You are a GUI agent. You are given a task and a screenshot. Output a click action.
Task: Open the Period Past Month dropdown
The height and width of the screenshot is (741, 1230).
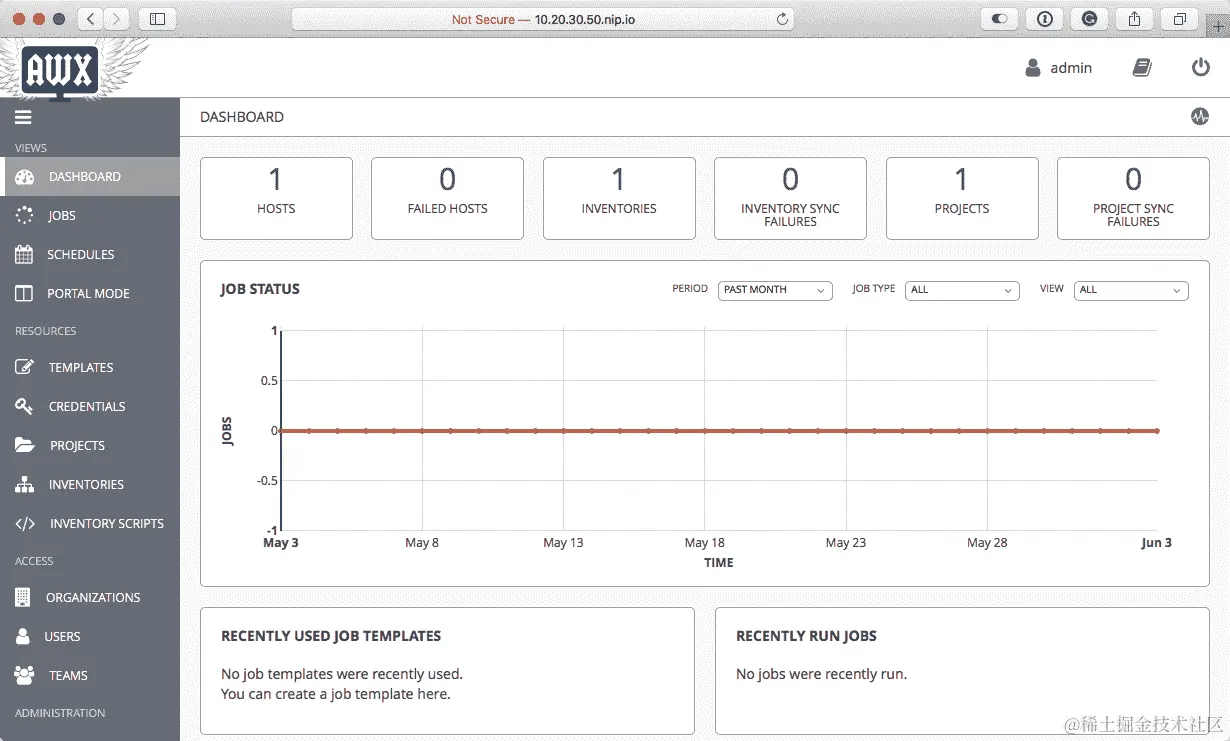(775, 290)
